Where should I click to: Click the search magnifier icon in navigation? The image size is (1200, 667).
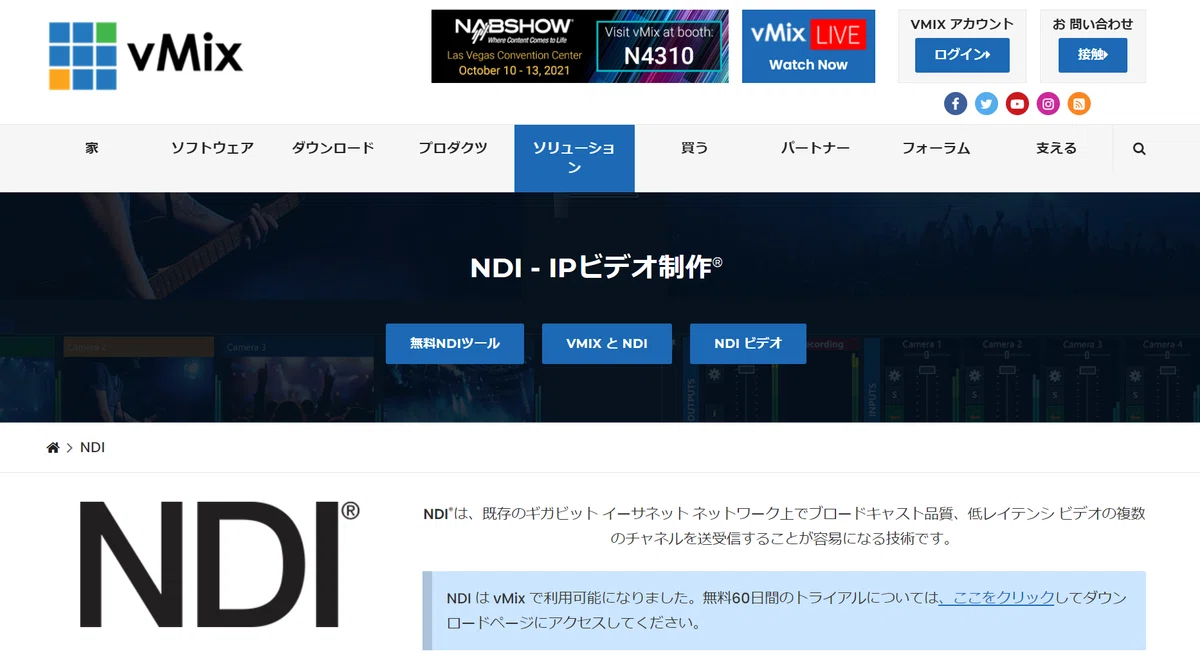pyautogui.click(x=1139, y=148)
